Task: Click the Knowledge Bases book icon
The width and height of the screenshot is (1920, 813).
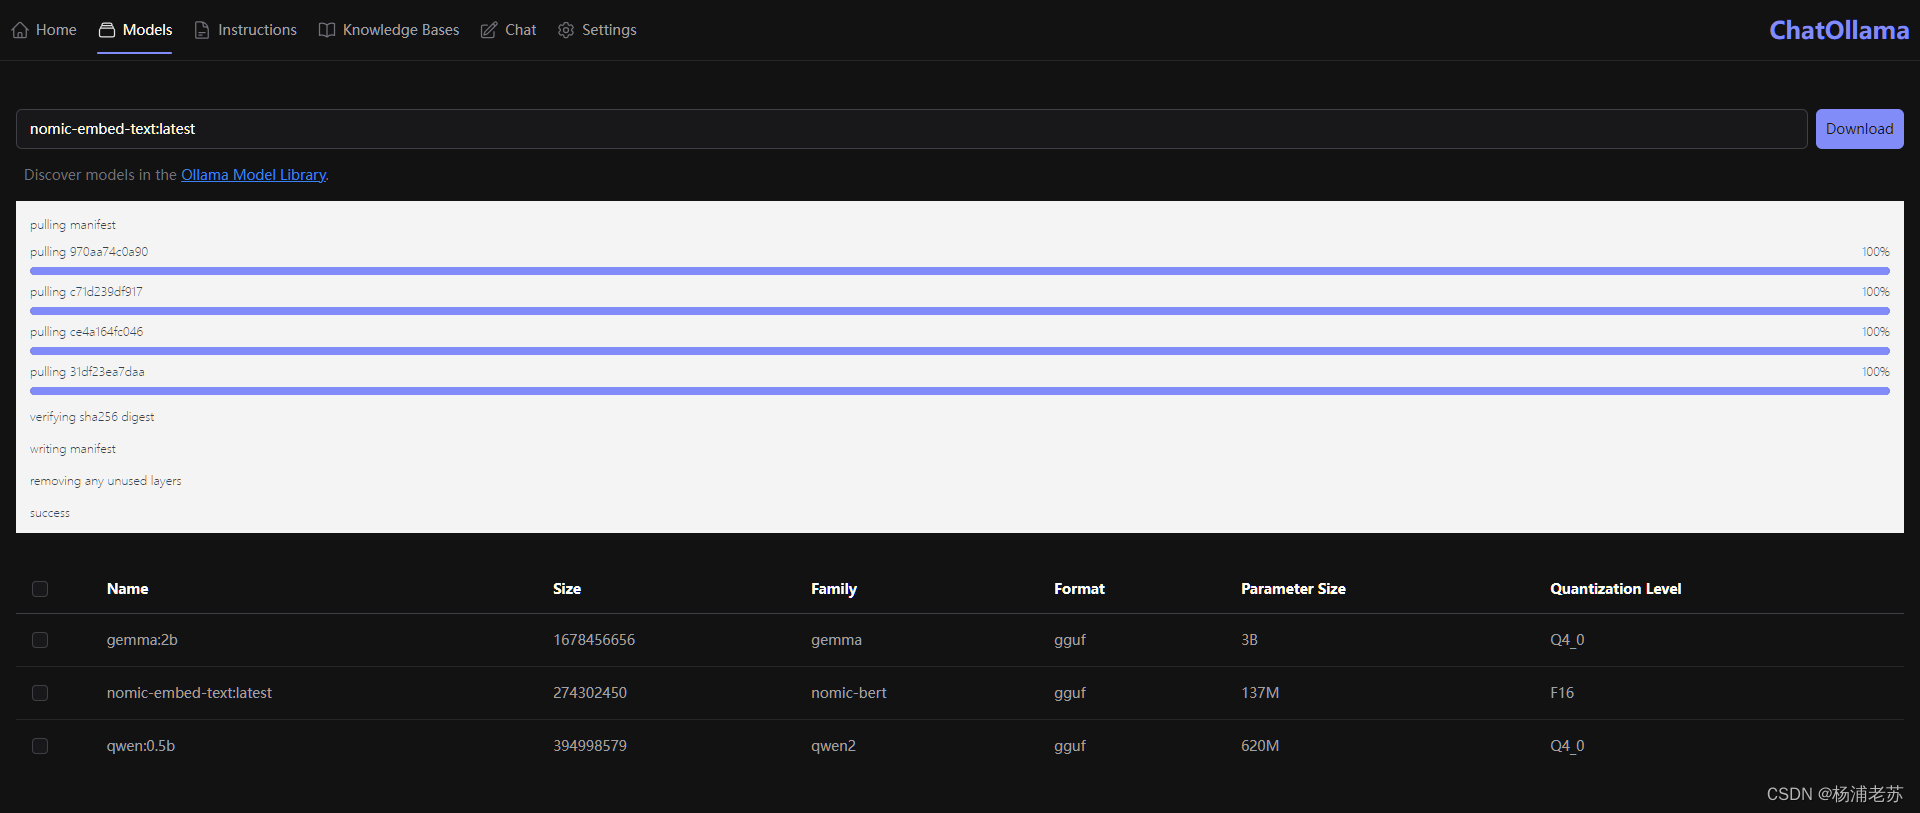Action: (327, 30)
